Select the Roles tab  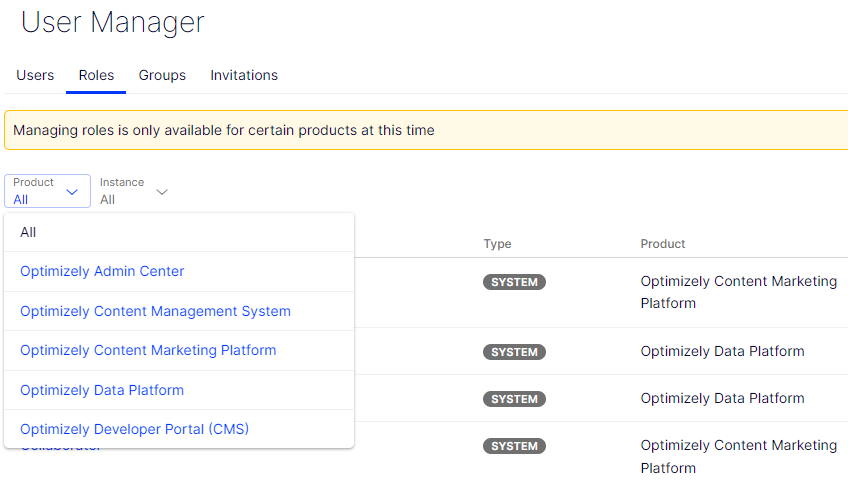[96, 75]
